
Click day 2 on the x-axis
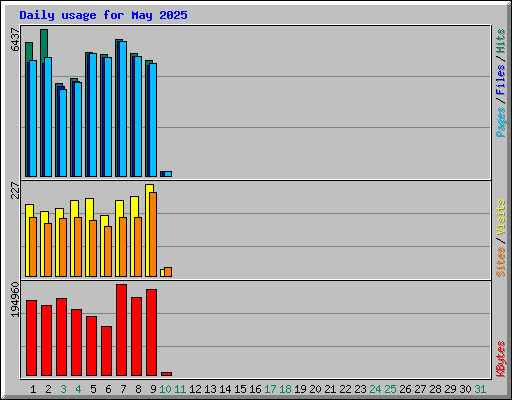pyautogui.click(x=48, y=389)
